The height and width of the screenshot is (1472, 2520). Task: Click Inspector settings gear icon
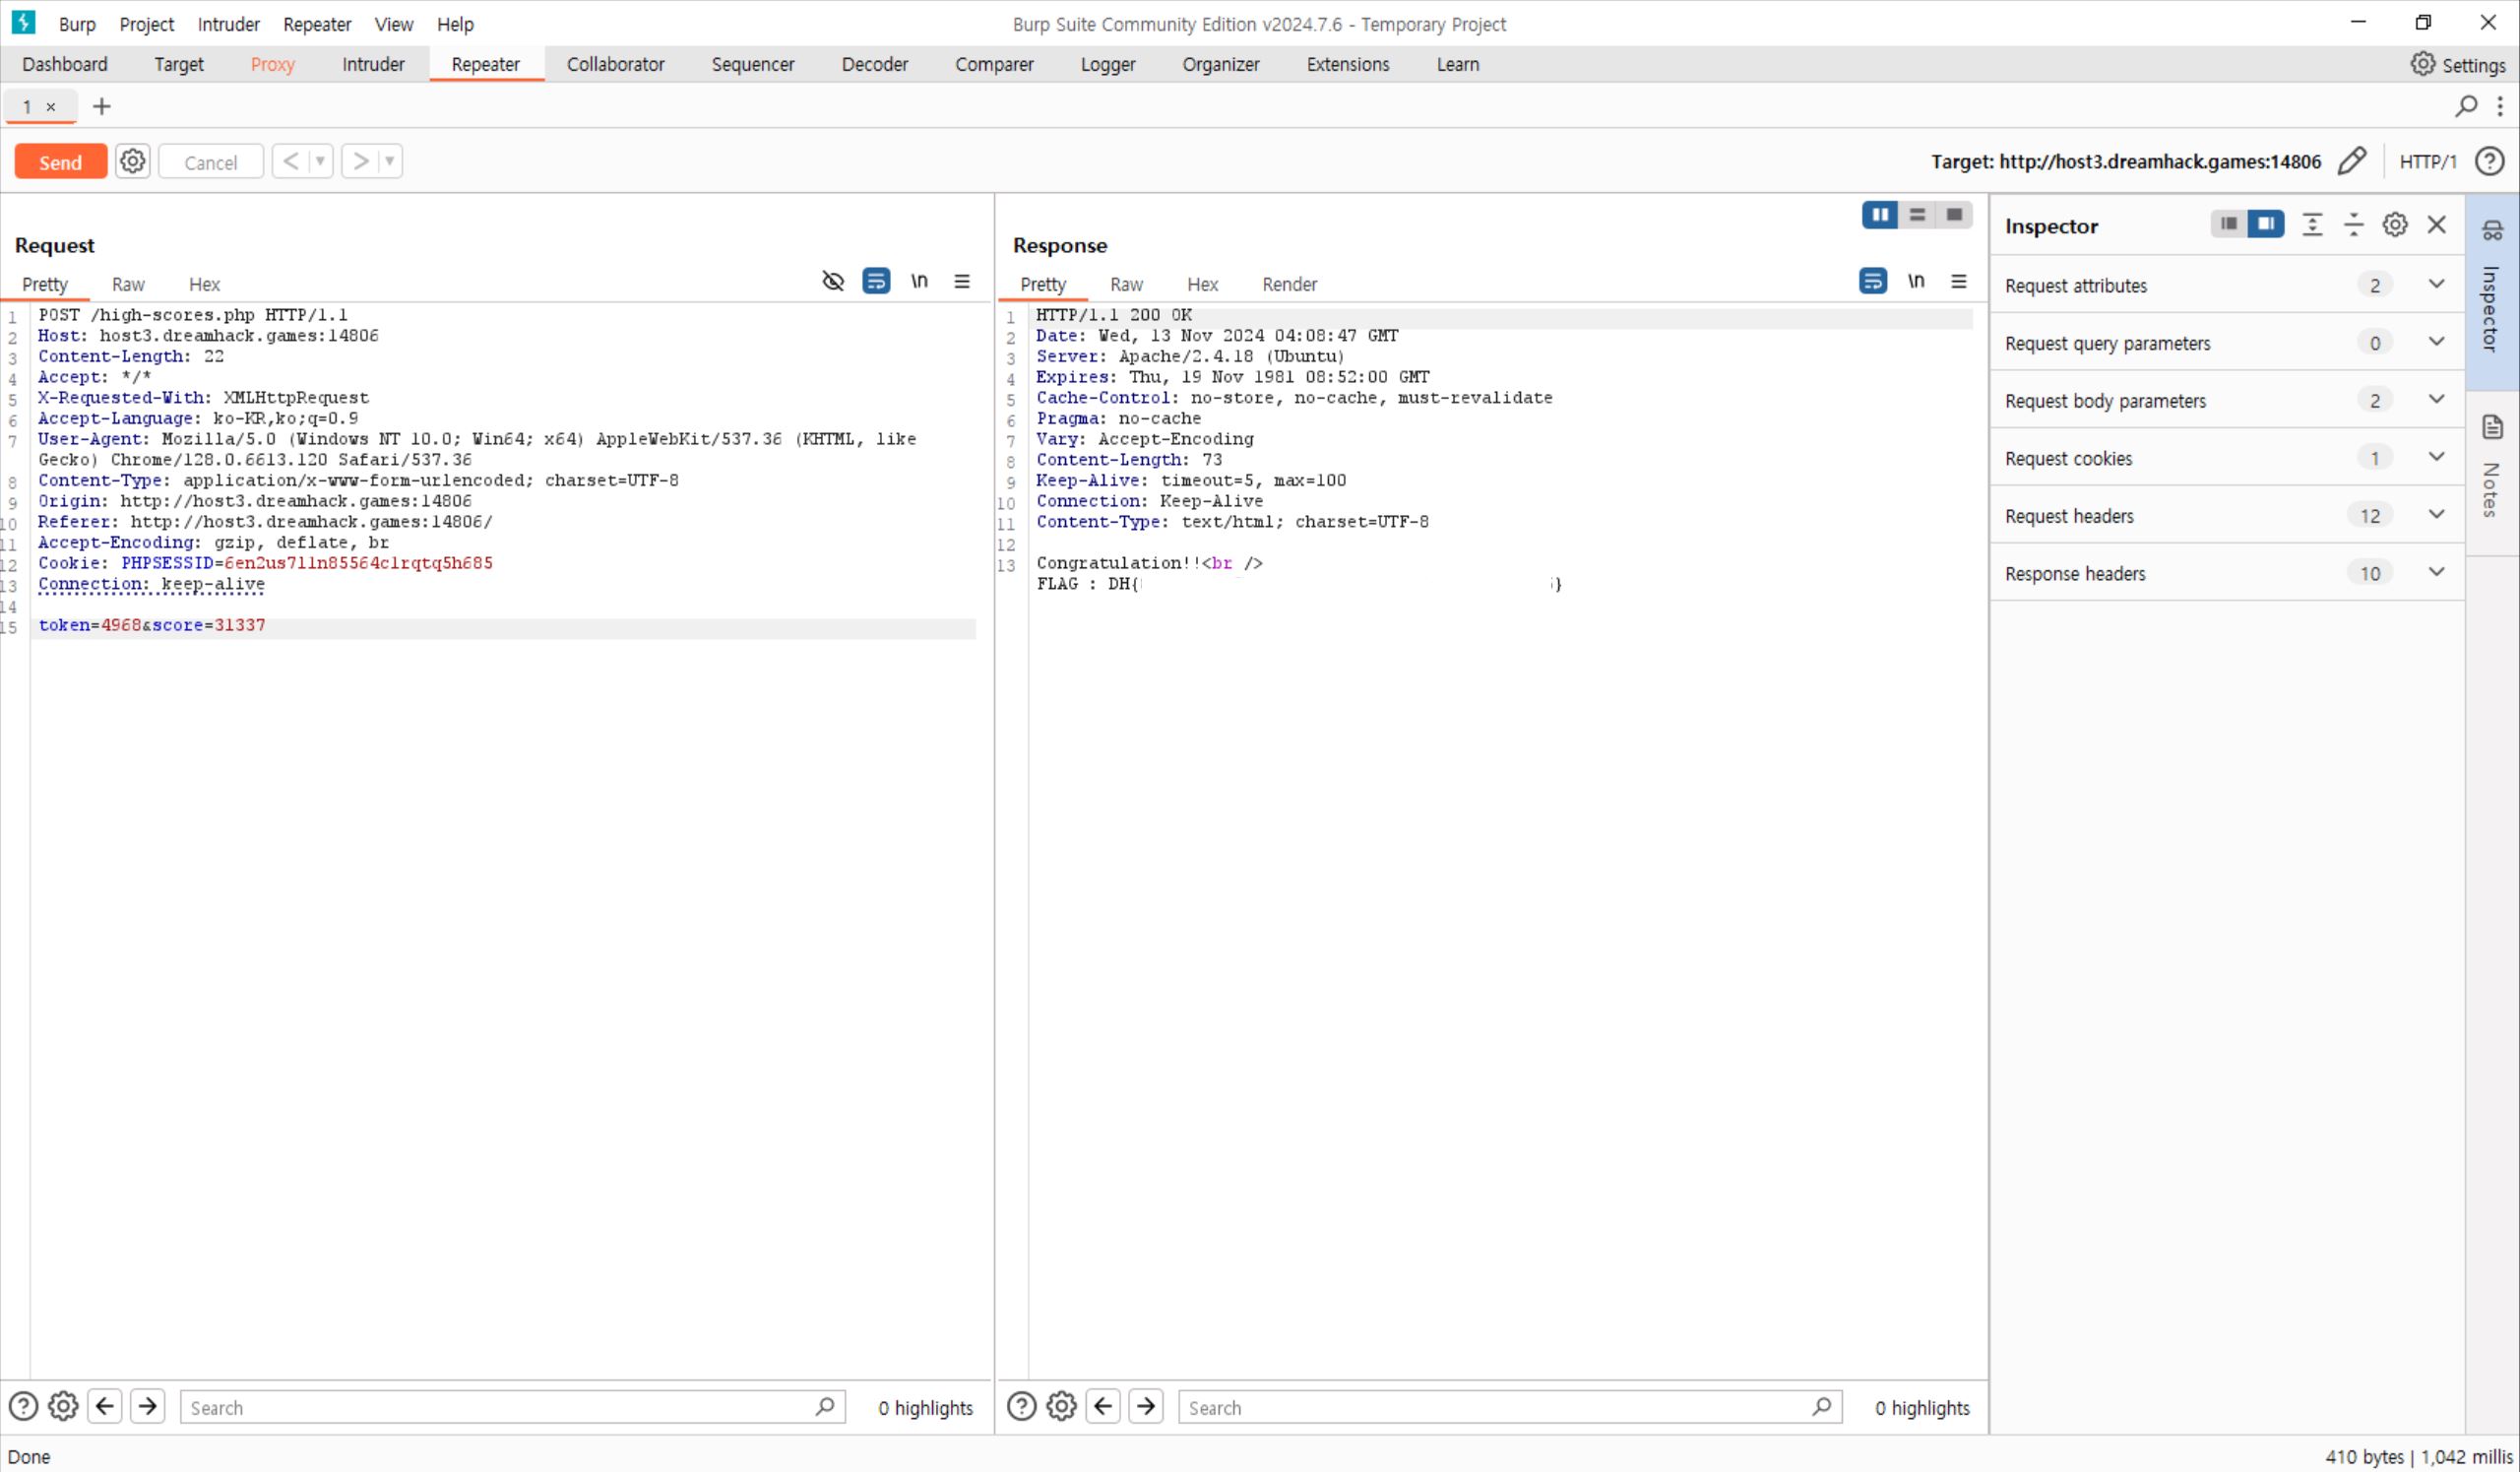2395,225
